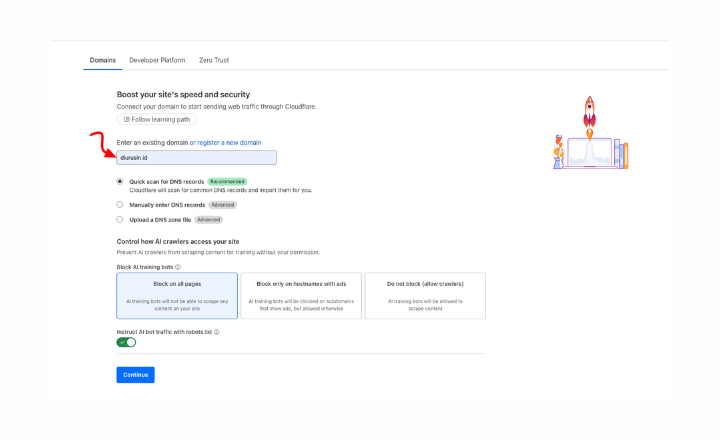Screen dimensions: 720x440
Task: Click the Continue button
Action: click(135, 375)
